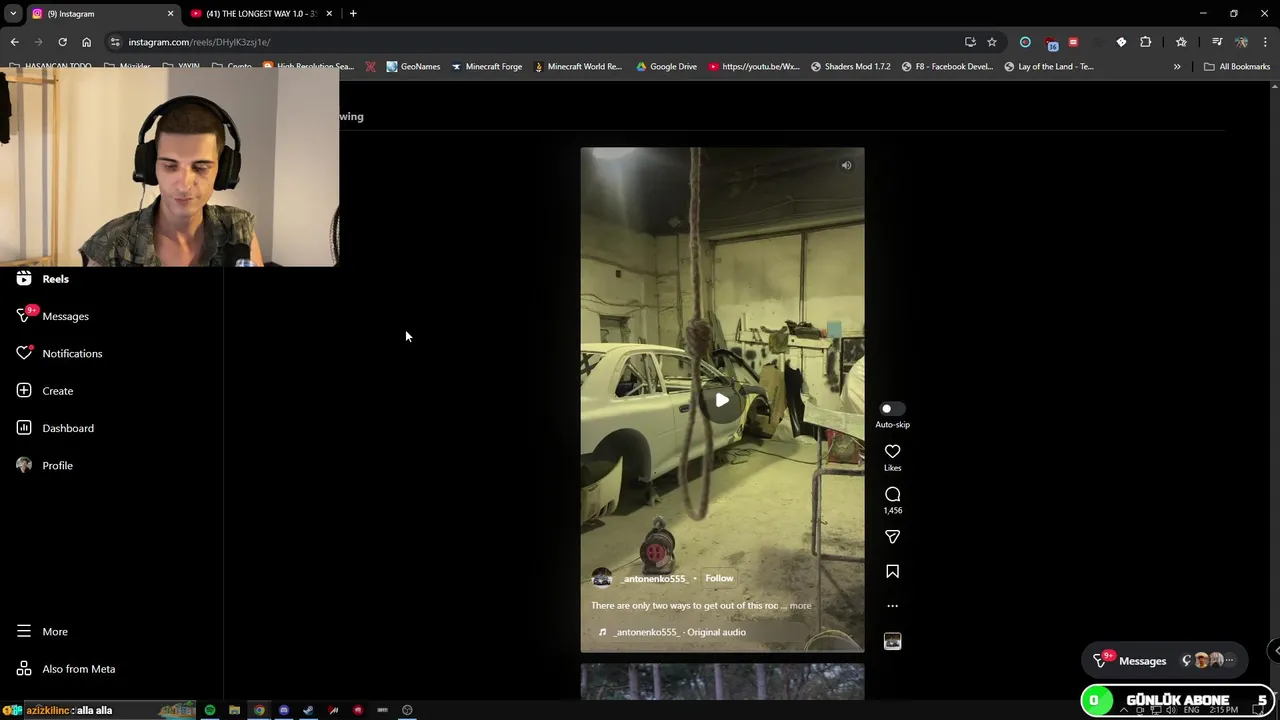The height and width of the screenshot is (720, 1280).
Task: Open the More hamburger menu
Action: tap(42, 632)
